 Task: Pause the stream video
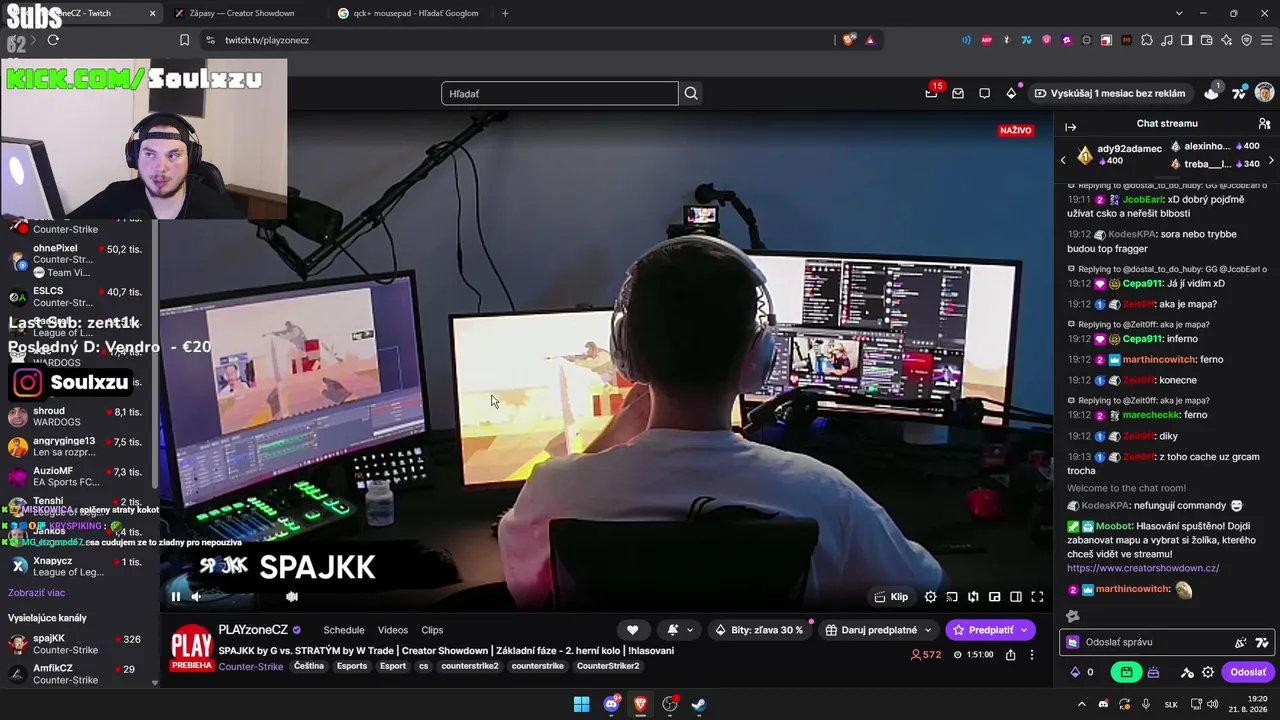point(176,597)
